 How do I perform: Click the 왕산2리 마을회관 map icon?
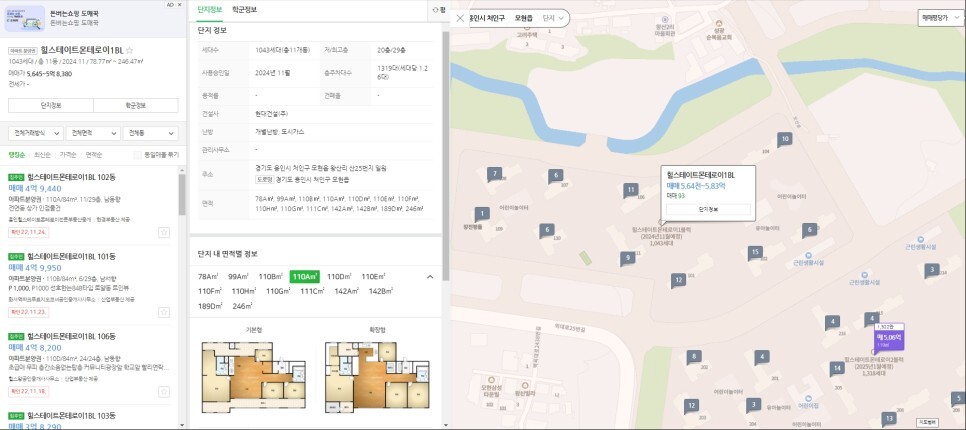[x=664, y=18]
